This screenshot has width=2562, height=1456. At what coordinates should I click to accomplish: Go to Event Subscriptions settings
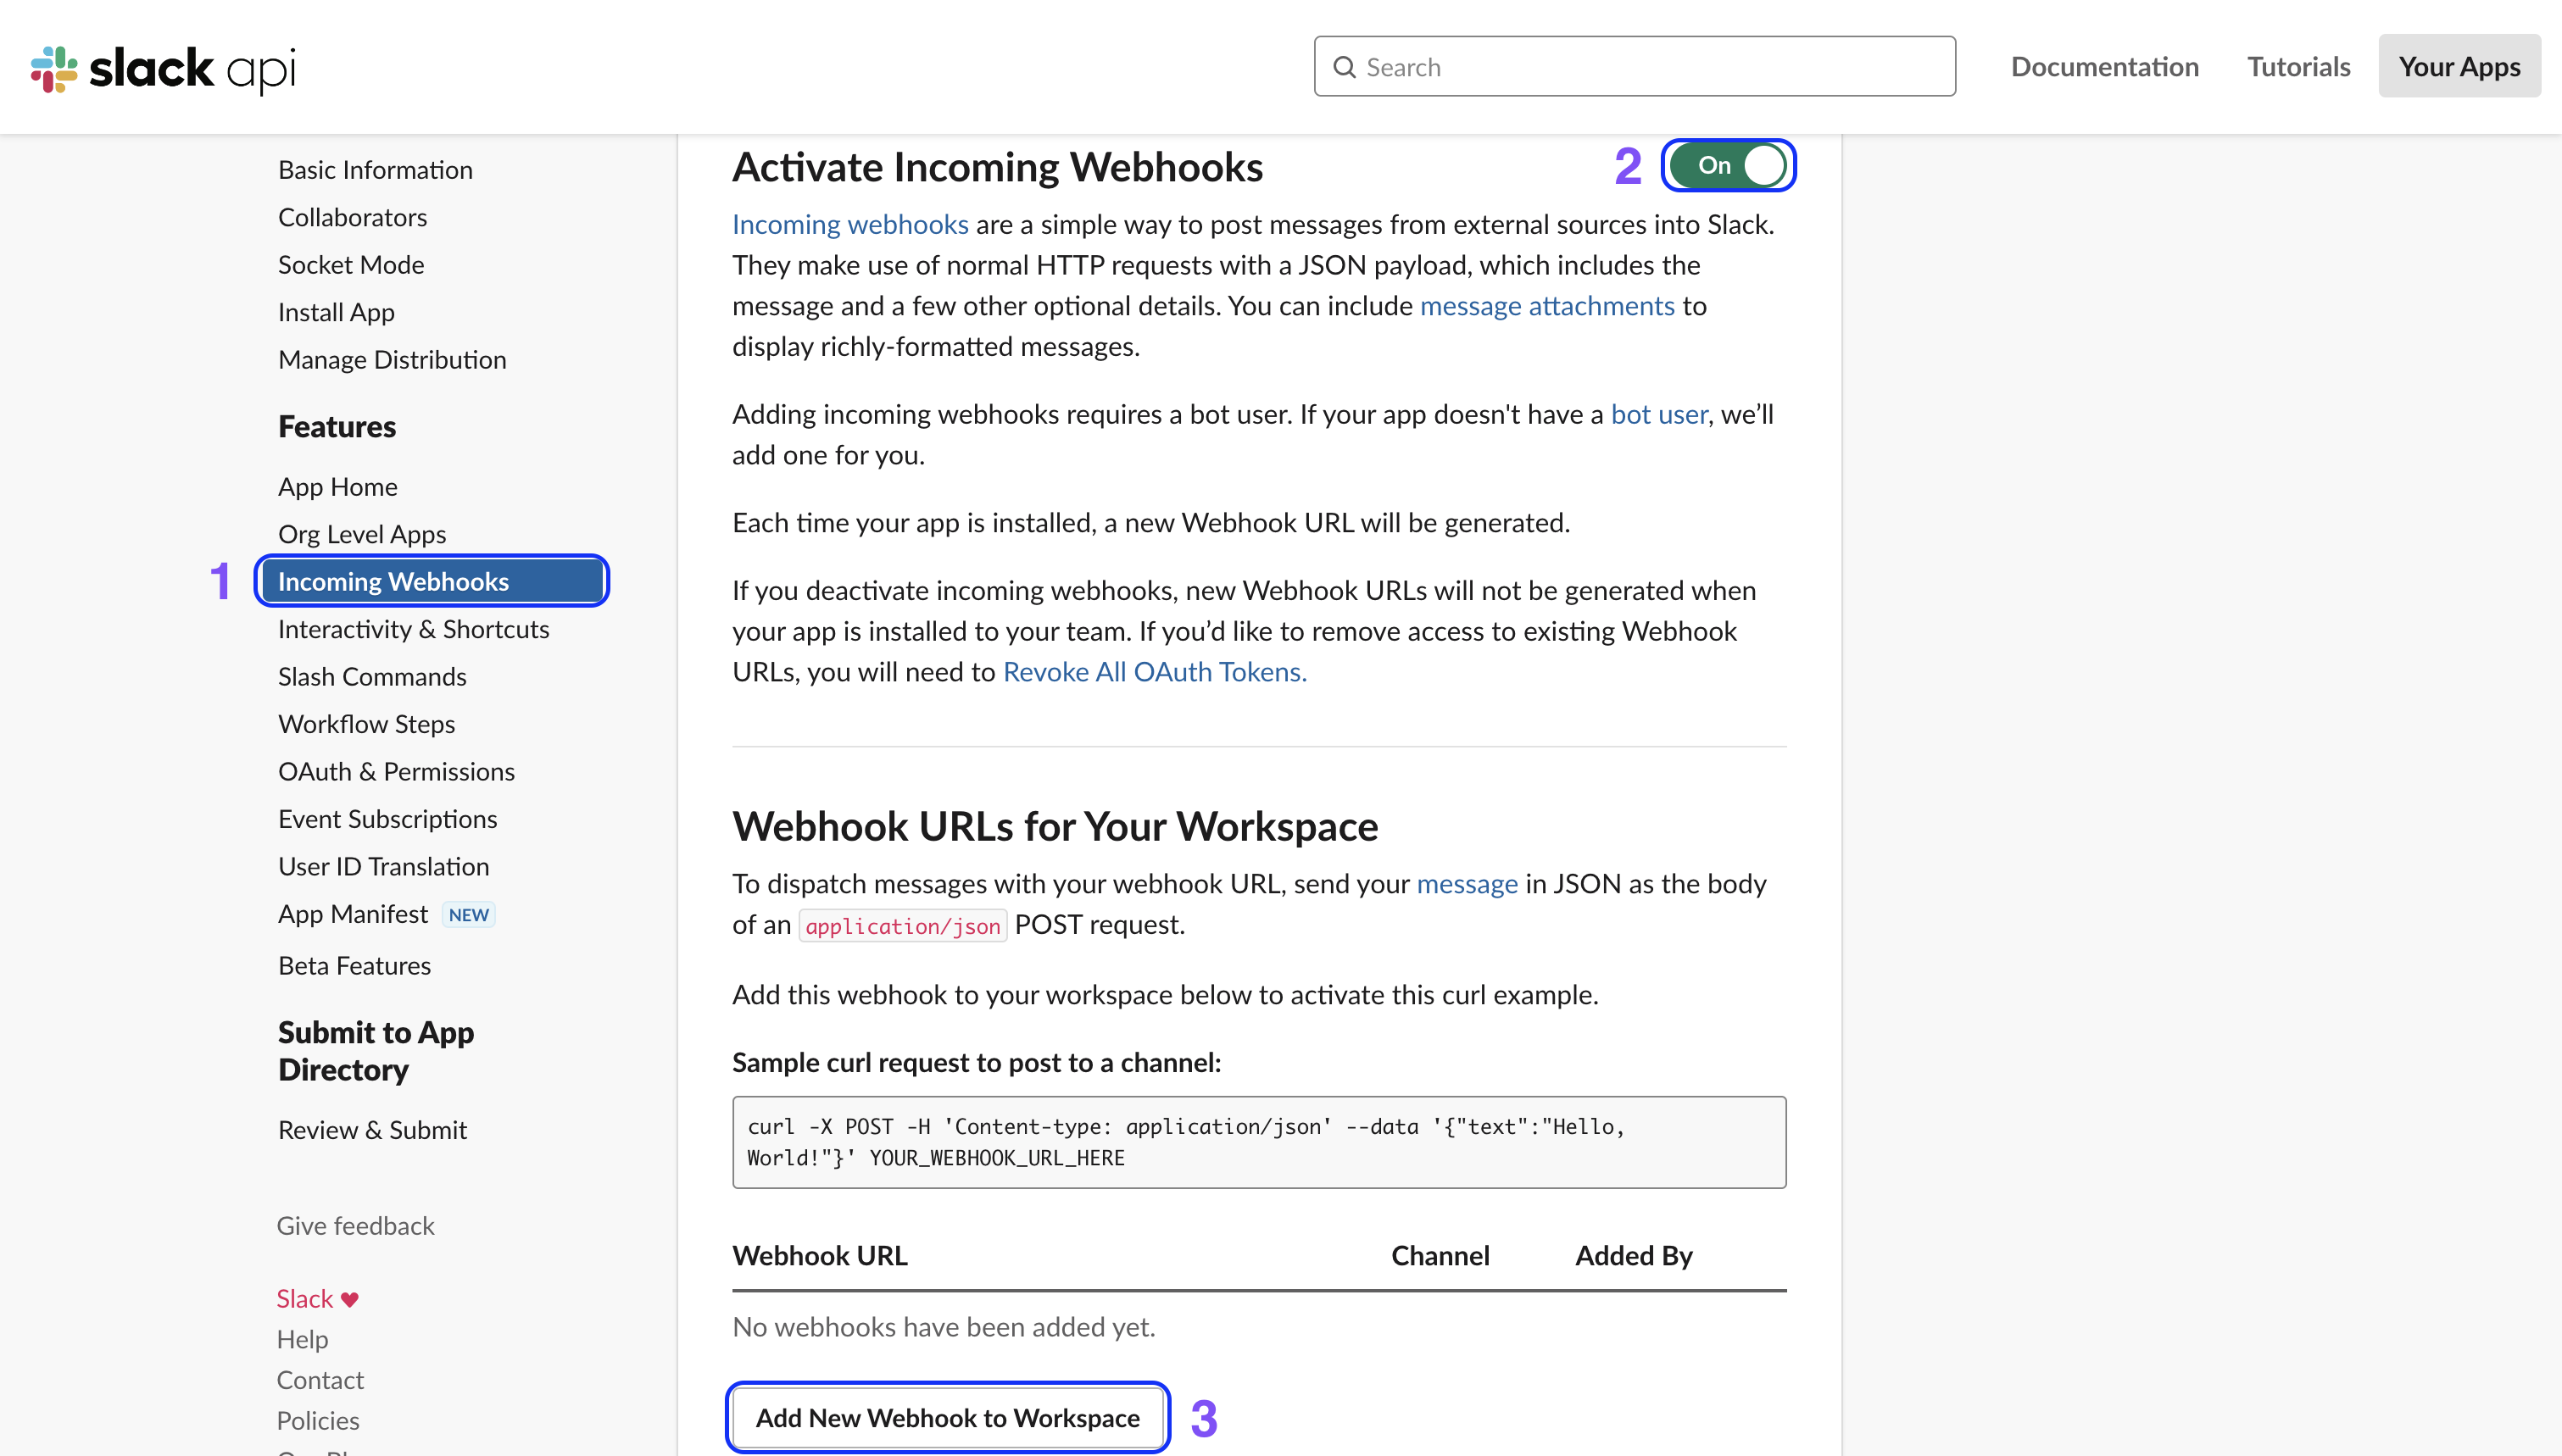click(387, 819)
